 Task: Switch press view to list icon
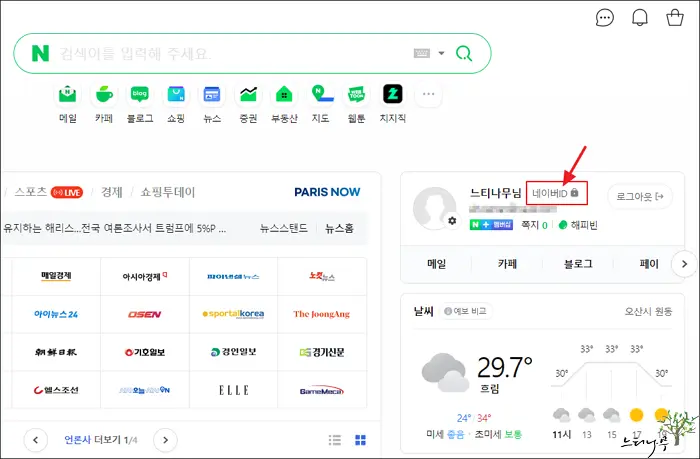click(335, 440)
